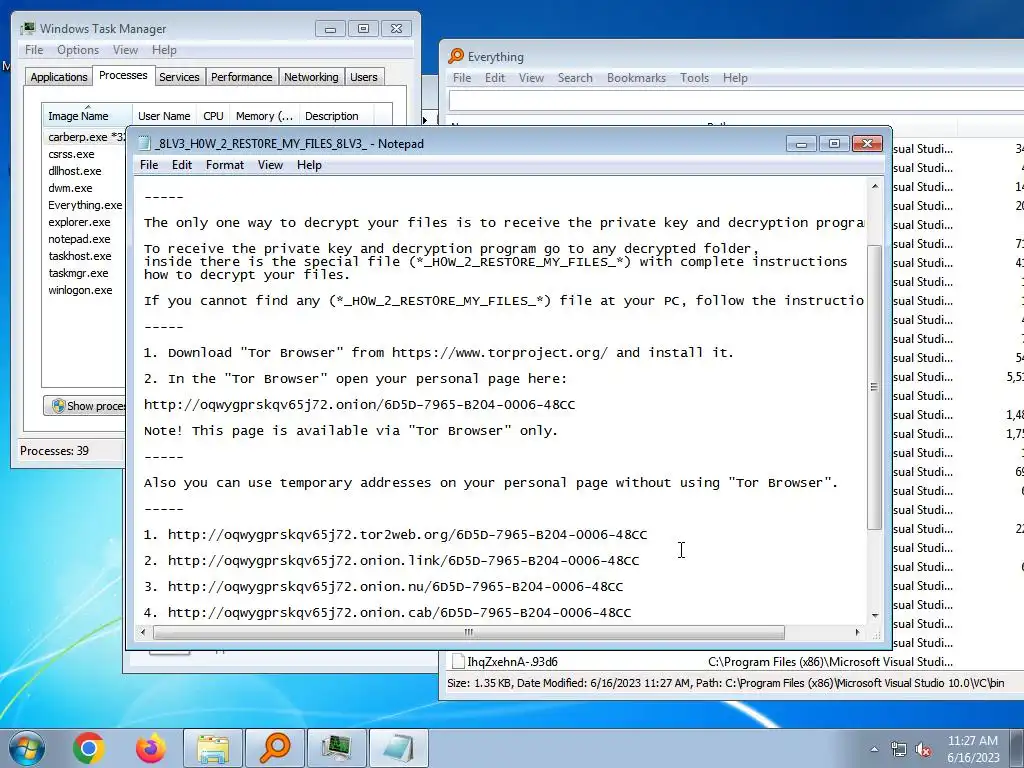Open Everything Tools menu
The height and width of the screenshot is (768, 1024).
pos(694,78)
